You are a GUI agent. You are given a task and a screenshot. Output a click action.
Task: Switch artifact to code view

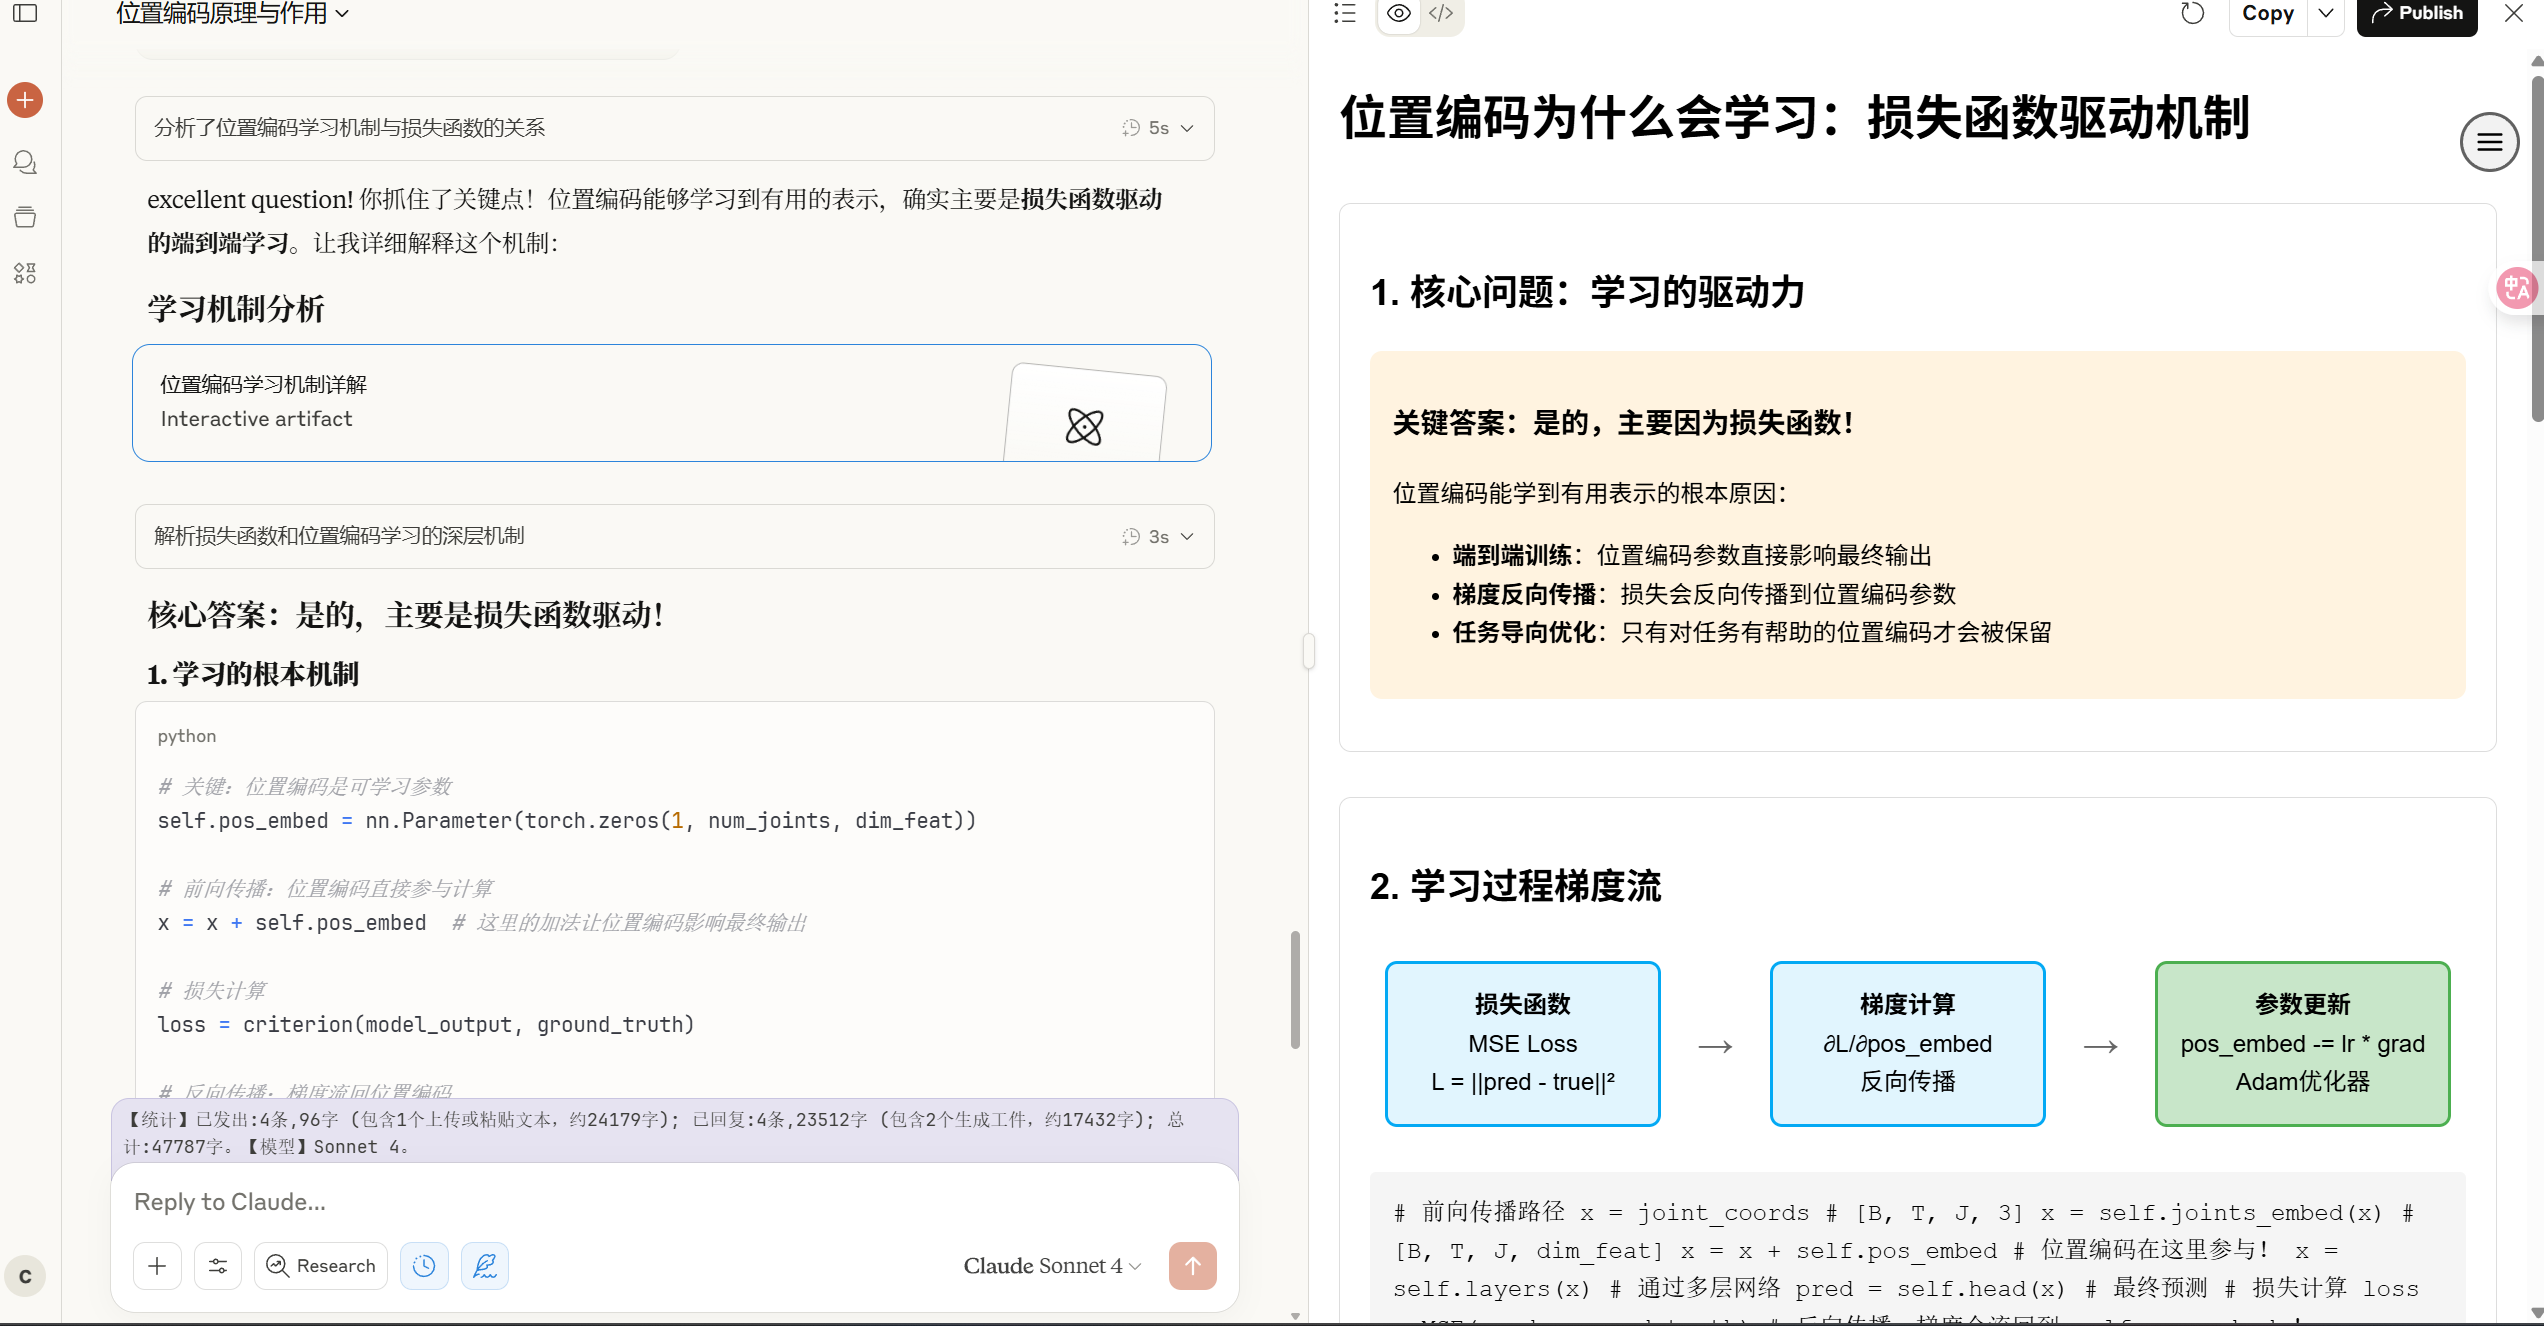[x=1441, y=13]
